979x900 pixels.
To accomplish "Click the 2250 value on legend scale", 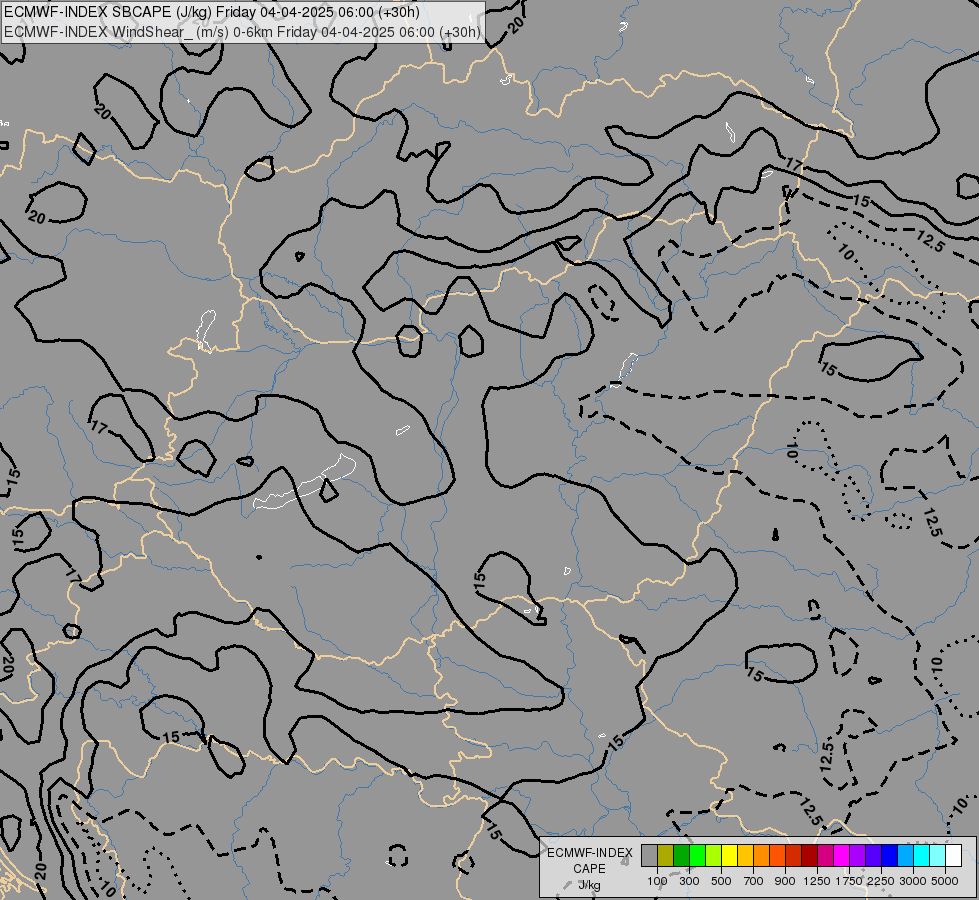I will 881,881.
